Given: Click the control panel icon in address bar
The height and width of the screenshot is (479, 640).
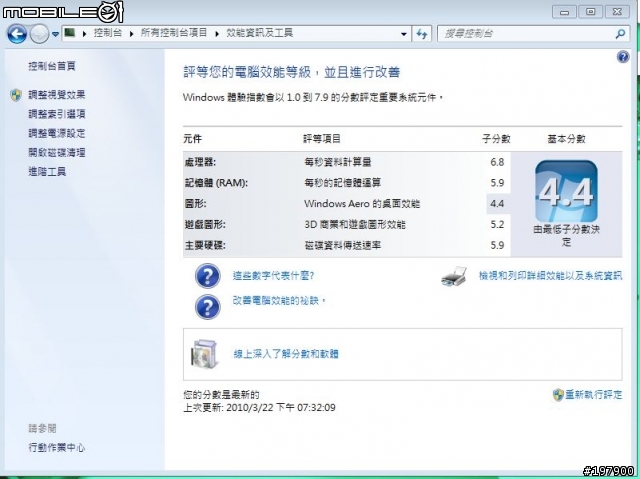Looking at the screenshot, I should click(70, 32).
